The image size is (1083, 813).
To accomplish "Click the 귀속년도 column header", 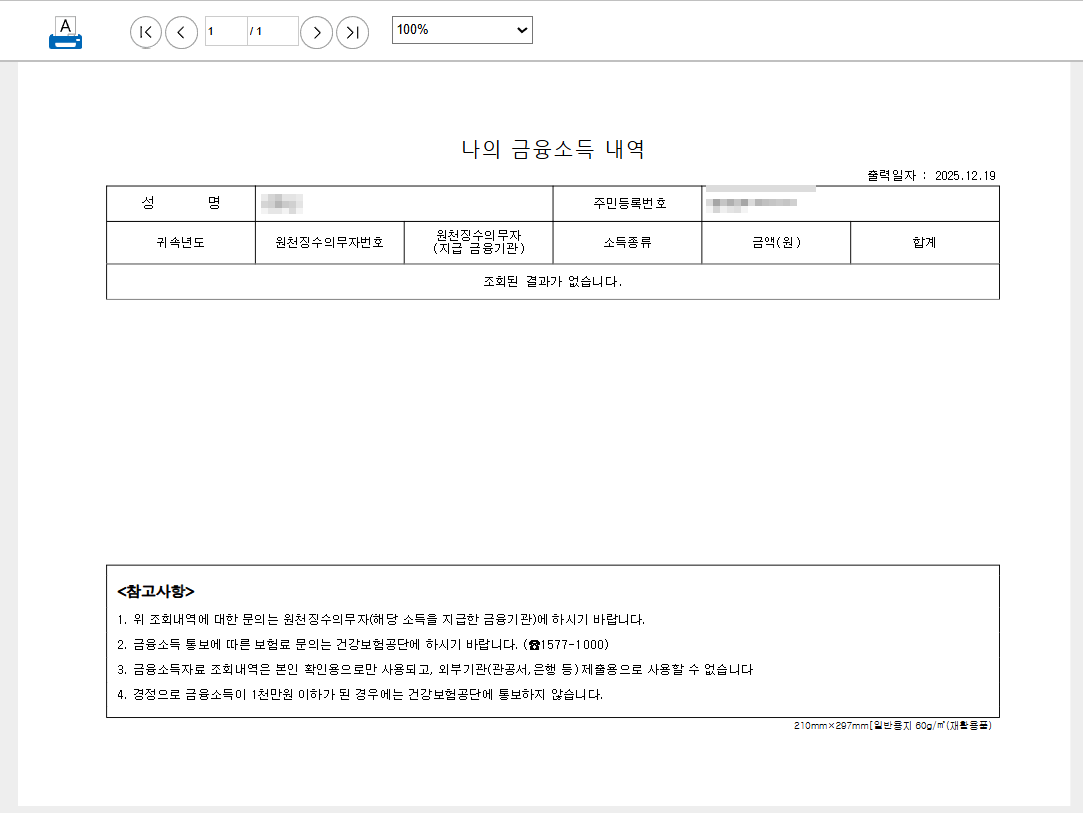I will click(x=180, y=242).
